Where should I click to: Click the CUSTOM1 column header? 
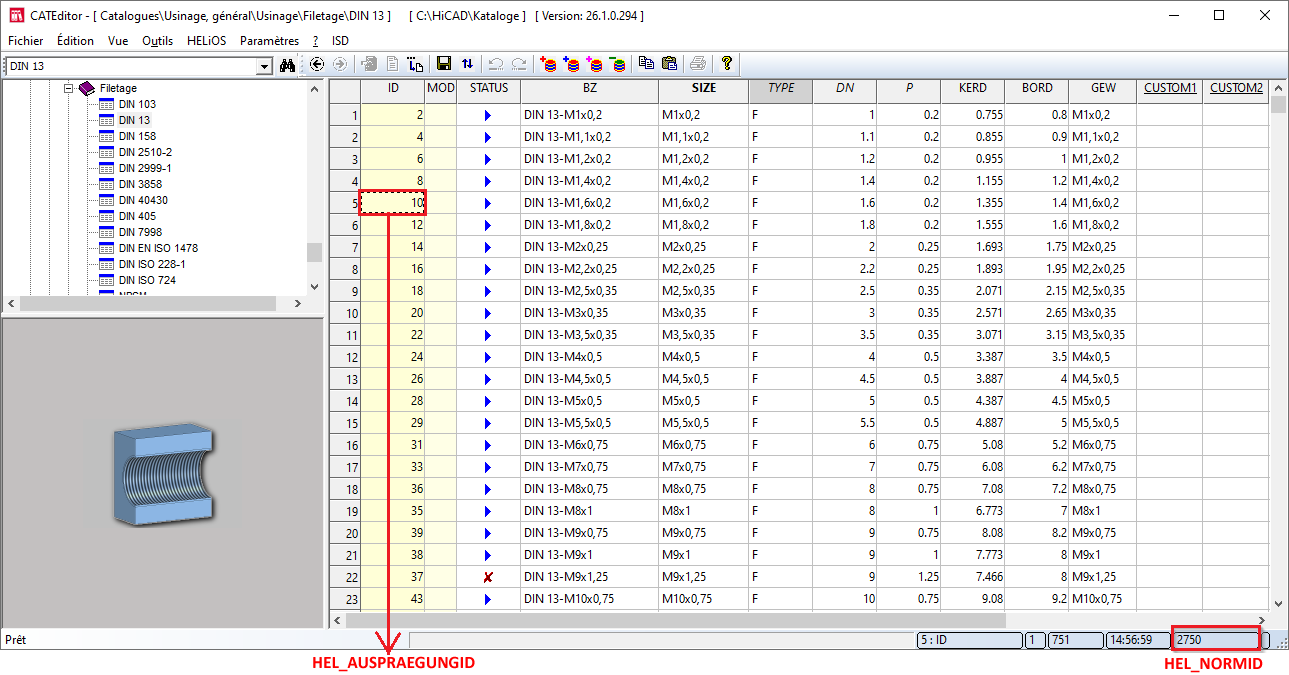pyautogui.click(x=1170, y=88)
